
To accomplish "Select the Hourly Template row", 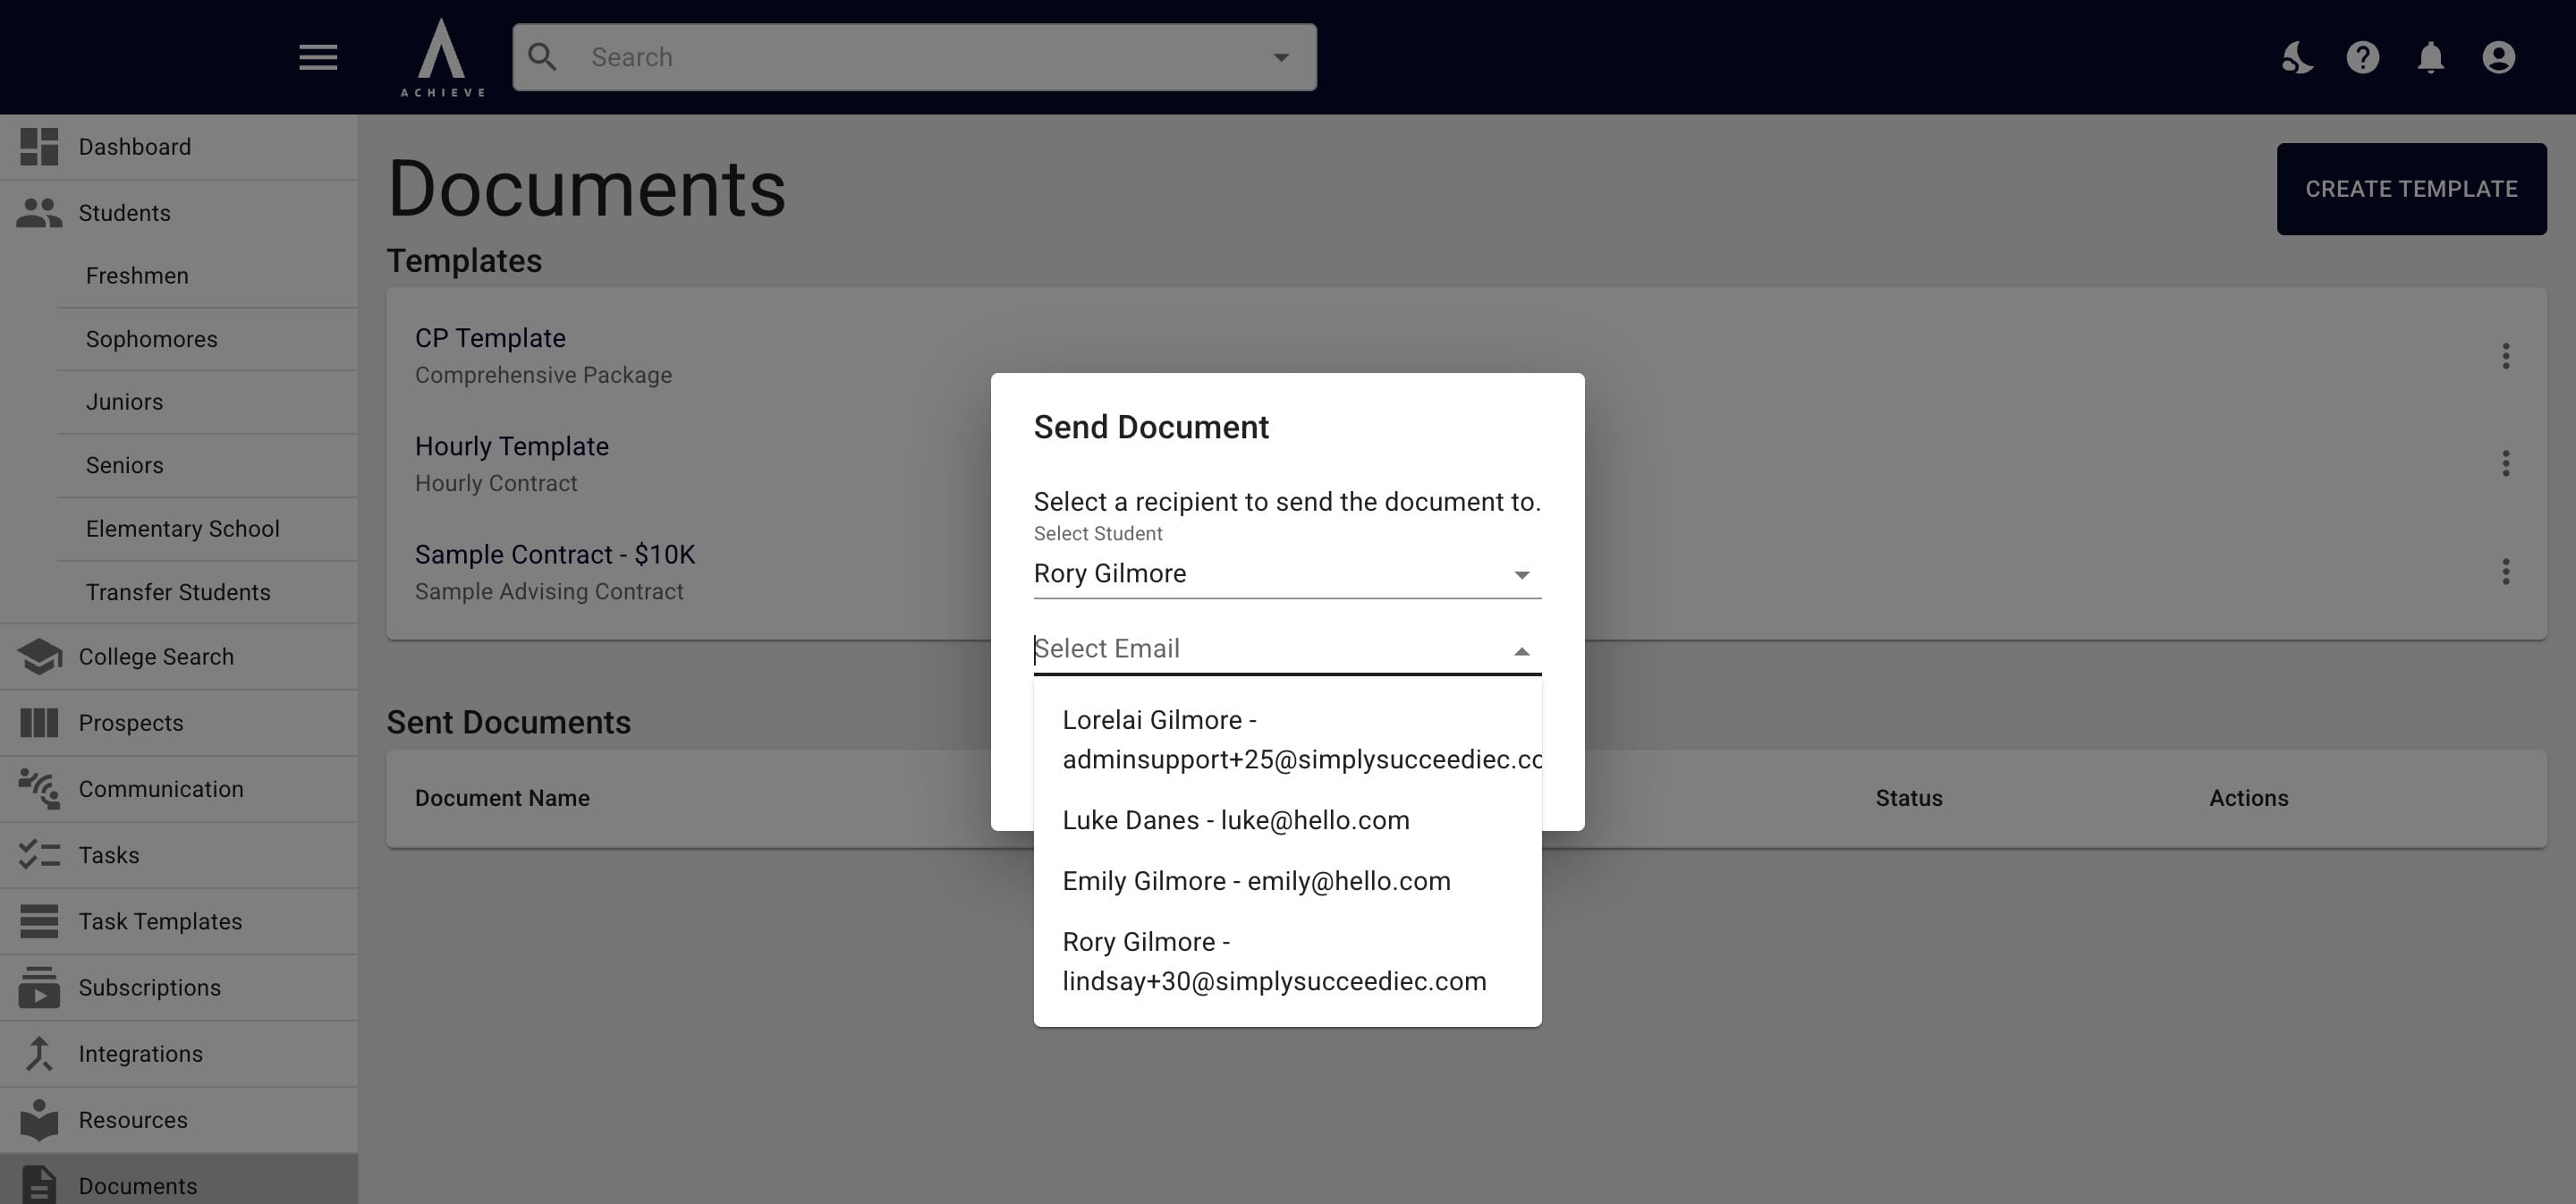I will coord(1466,464).
